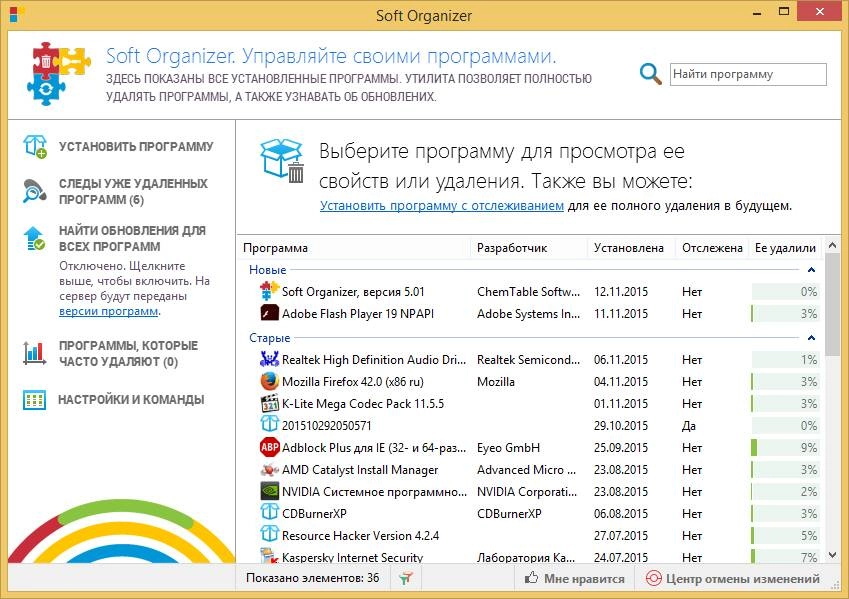The image size is (849, 599).
Task: Focus the Найти программу search field
Action: [748, 74]
